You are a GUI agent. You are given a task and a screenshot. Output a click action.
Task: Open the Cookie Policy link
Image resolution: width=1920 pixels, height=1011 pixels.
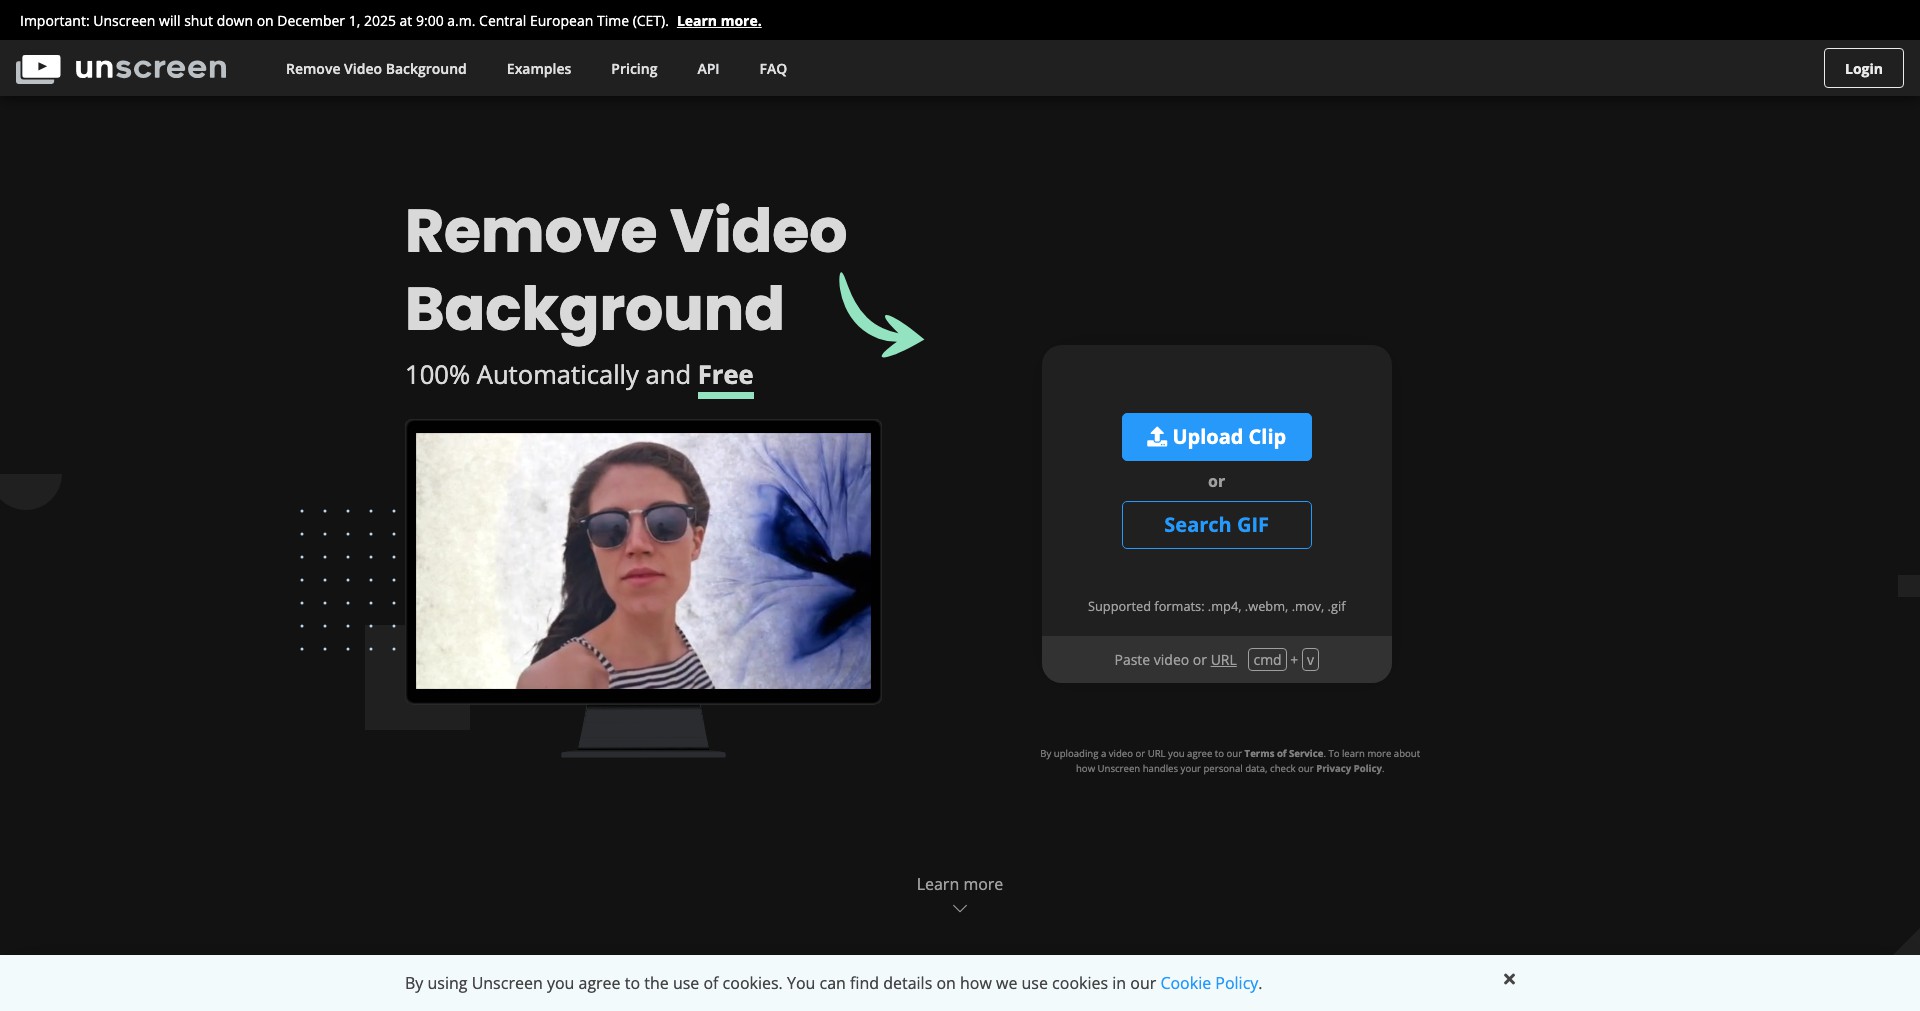[x=1209, y=983]
